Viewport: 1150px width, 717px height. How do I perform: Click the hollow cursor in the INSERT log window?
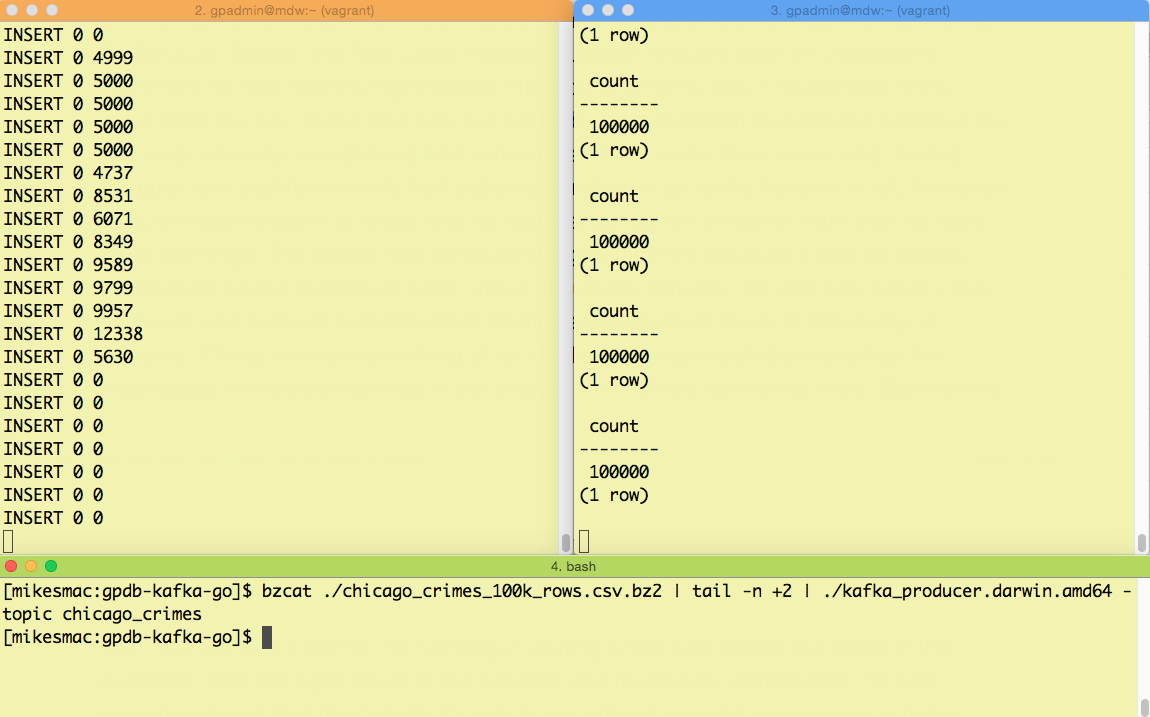click(8, 542)
